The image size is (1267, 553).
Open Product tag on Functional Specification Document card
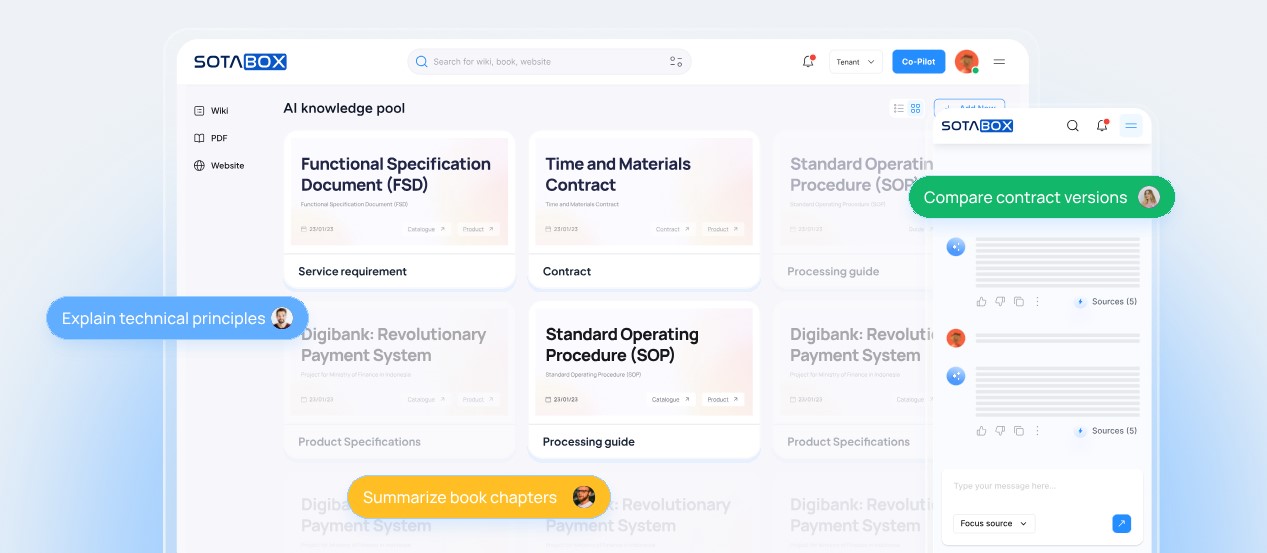coord(478,229)
